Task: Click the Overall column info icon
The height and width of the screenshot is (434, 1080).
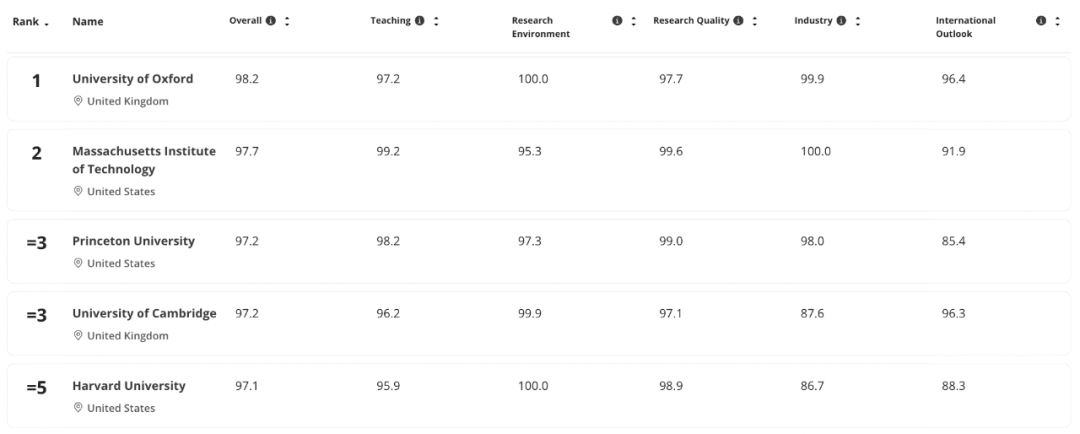Action: pos(272,21)
